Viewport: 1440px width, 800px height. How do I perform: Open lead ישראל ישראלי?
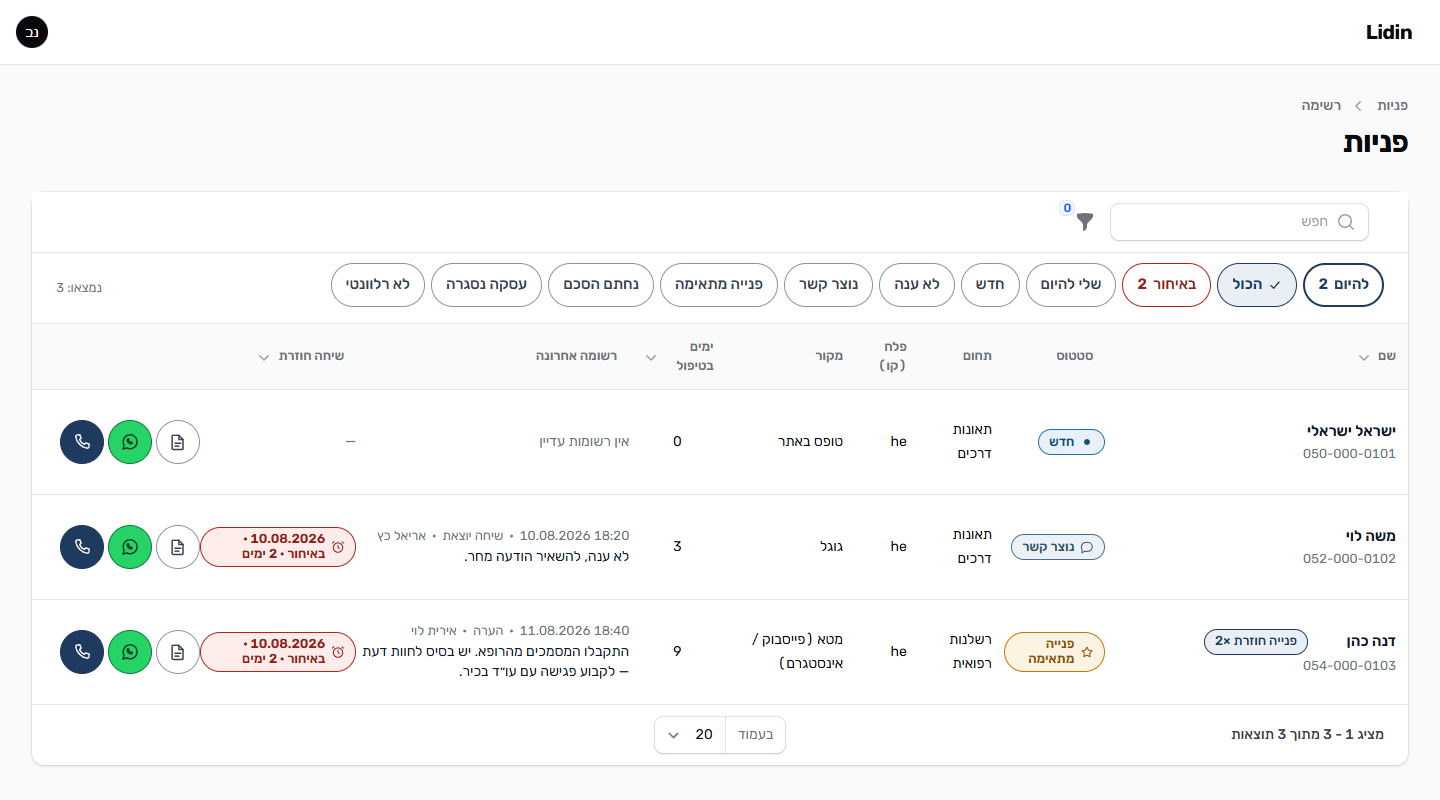click(1351, 431)
